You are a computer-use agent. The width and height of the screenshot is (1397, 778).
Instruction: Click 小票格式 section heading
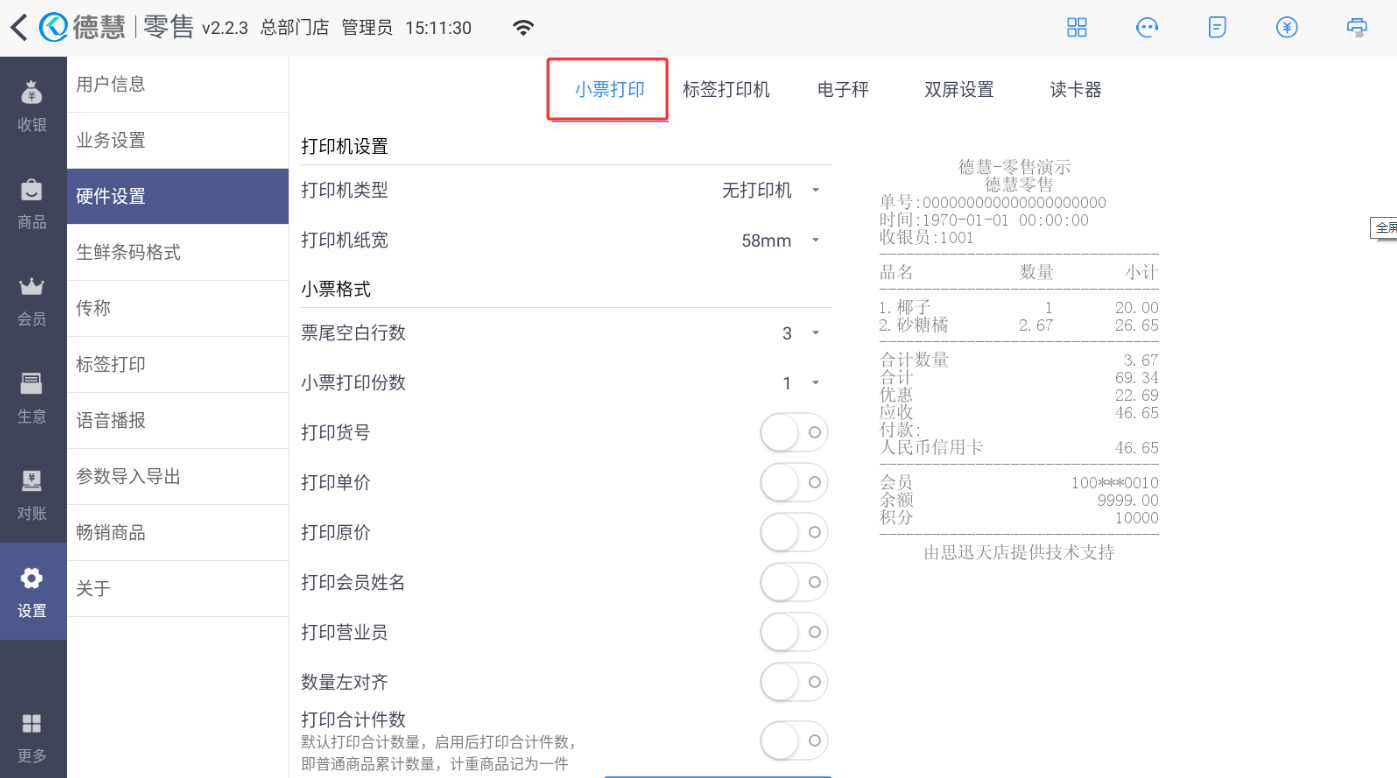(336, 290)
